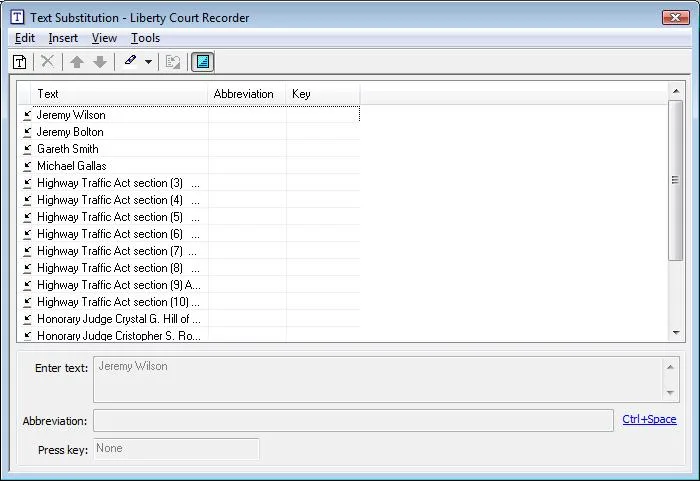
Task: Click the Text Substitution title bar icon
Action: click(17, 17)
